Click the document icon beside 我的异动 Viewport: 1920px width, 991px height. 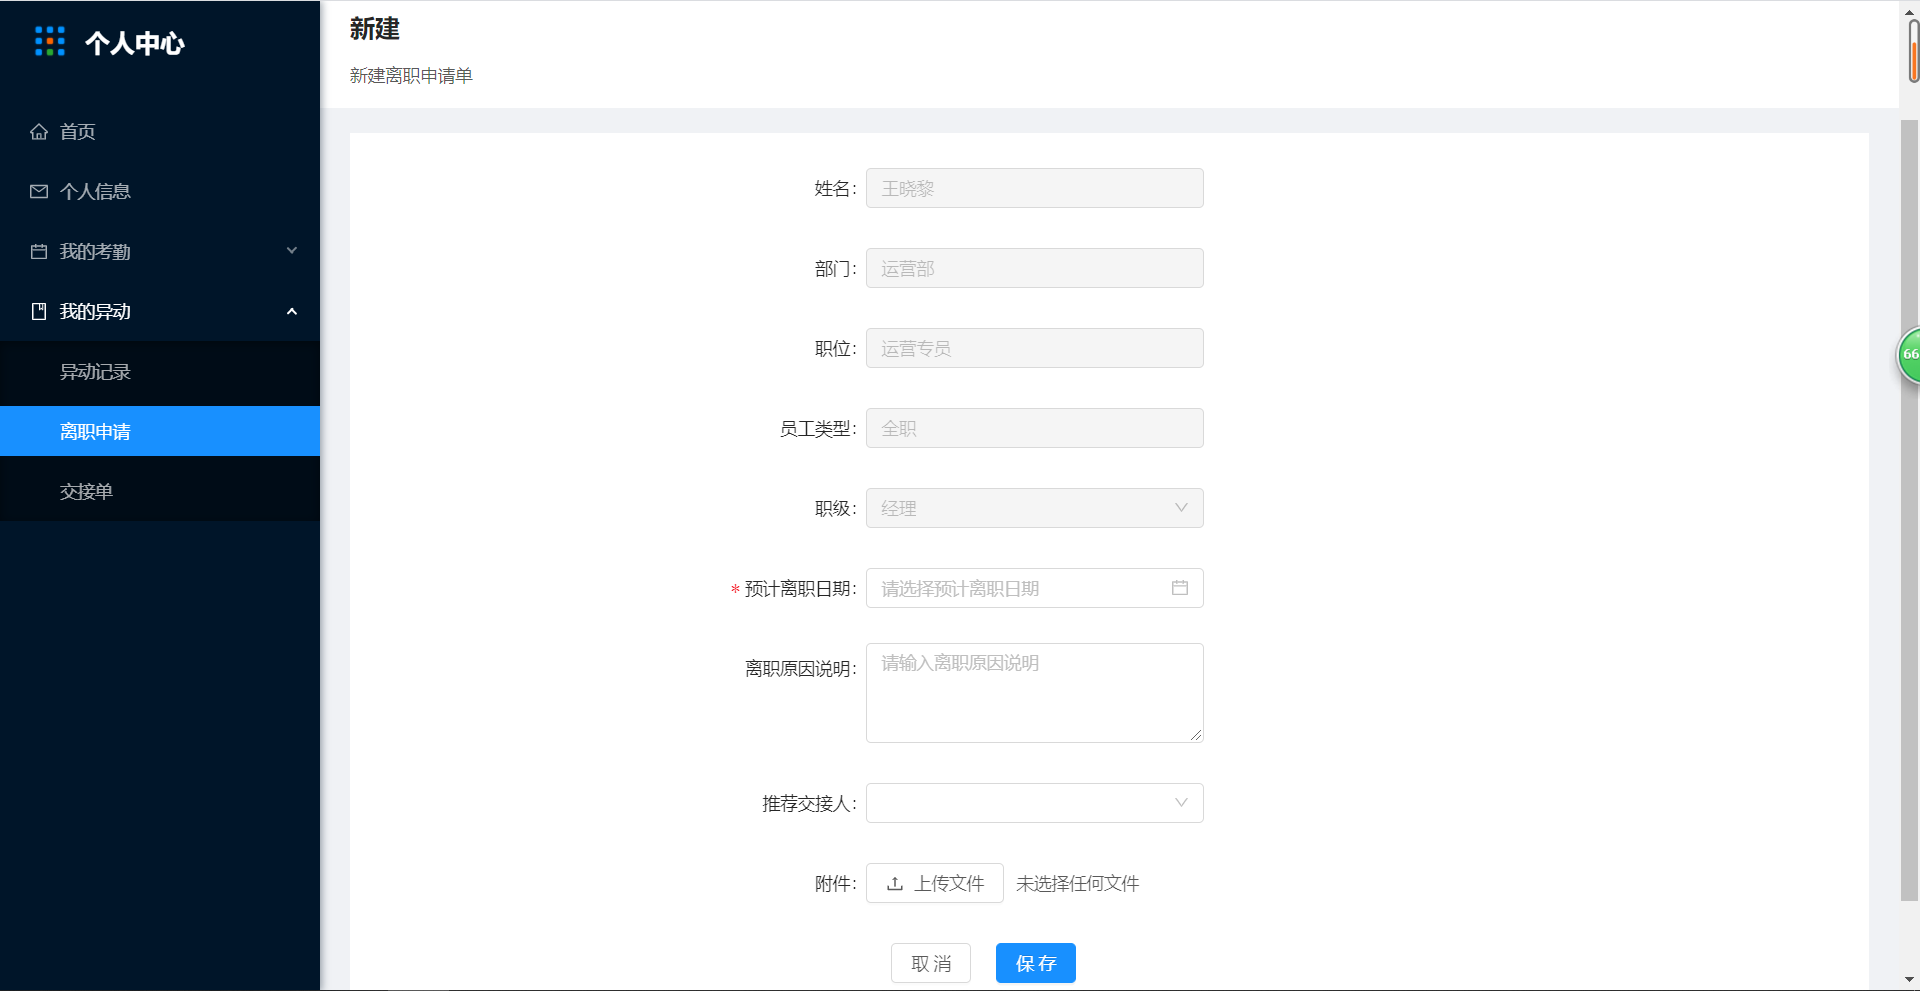pos(39,311)
